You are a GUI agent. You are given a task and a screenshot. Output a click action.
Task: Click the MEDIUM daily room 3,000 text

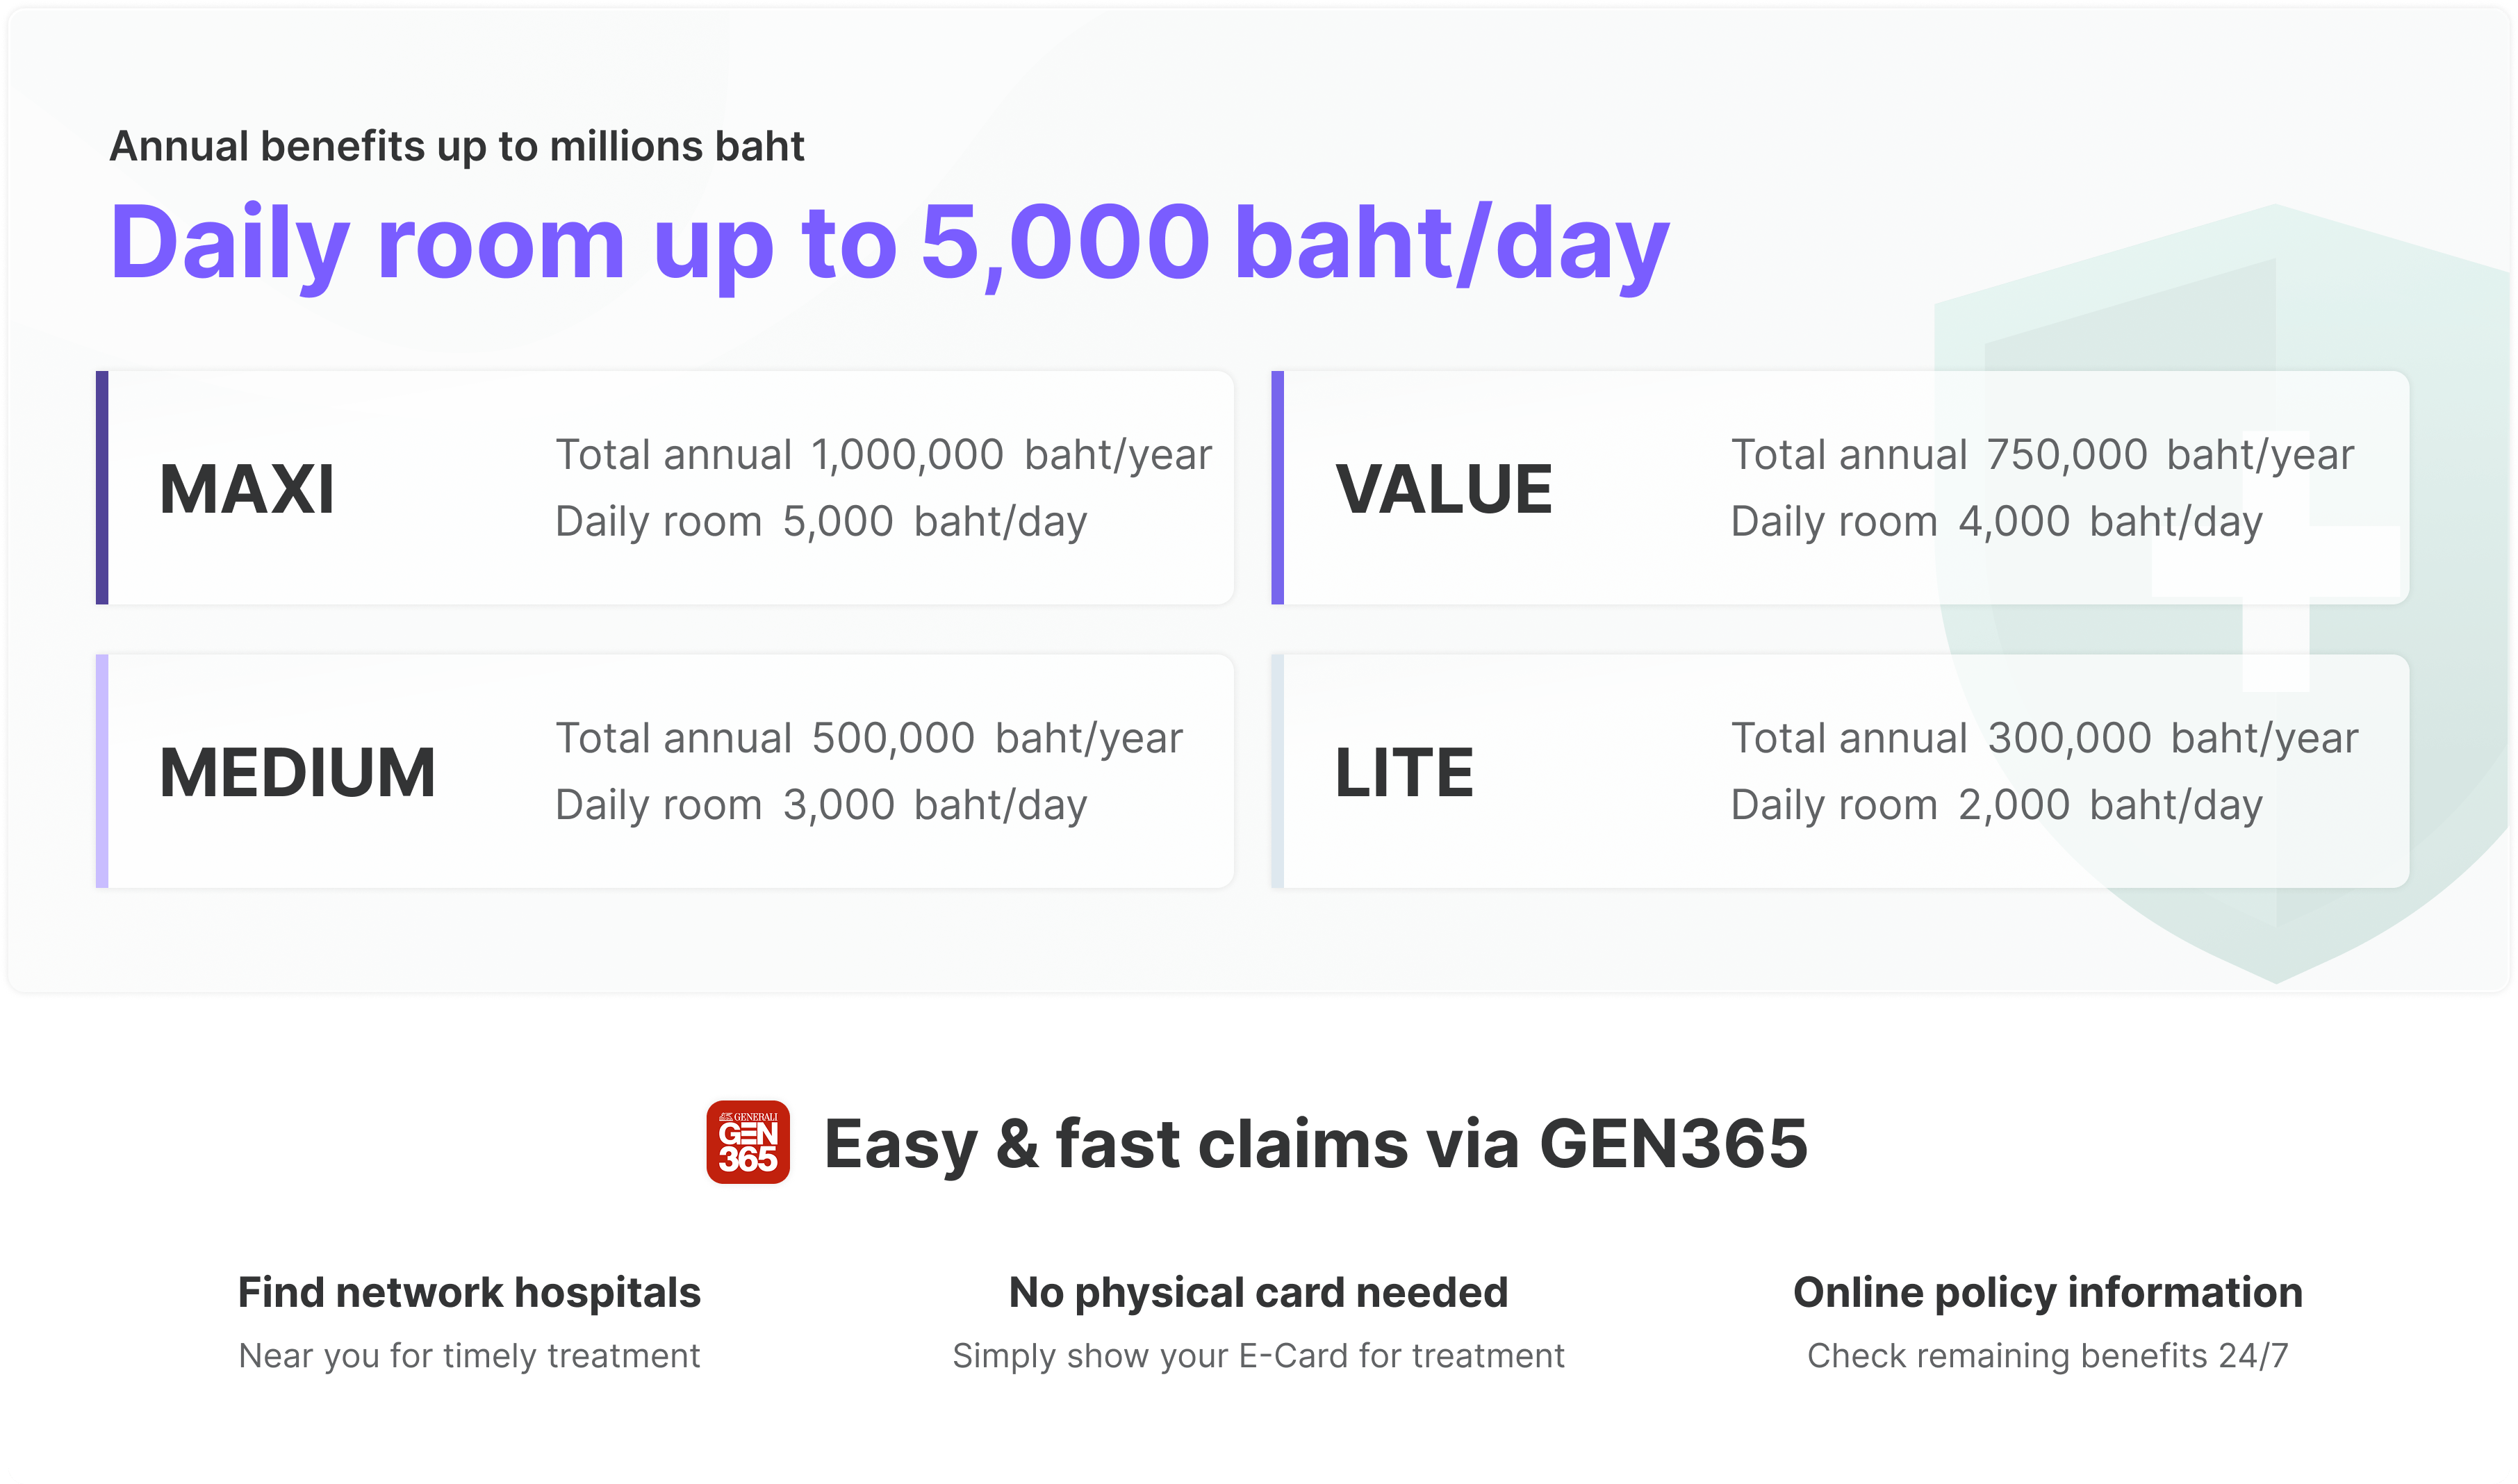(821, 805)
